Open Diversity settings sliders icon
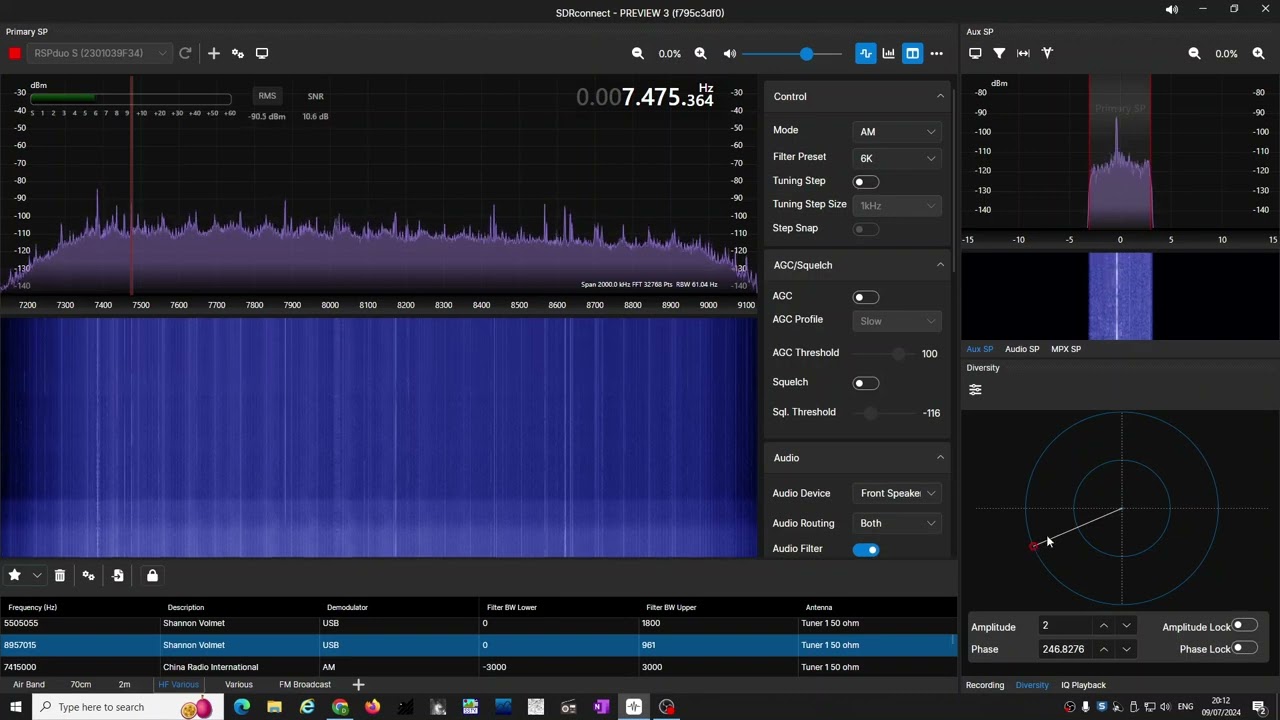 point(975,390)
